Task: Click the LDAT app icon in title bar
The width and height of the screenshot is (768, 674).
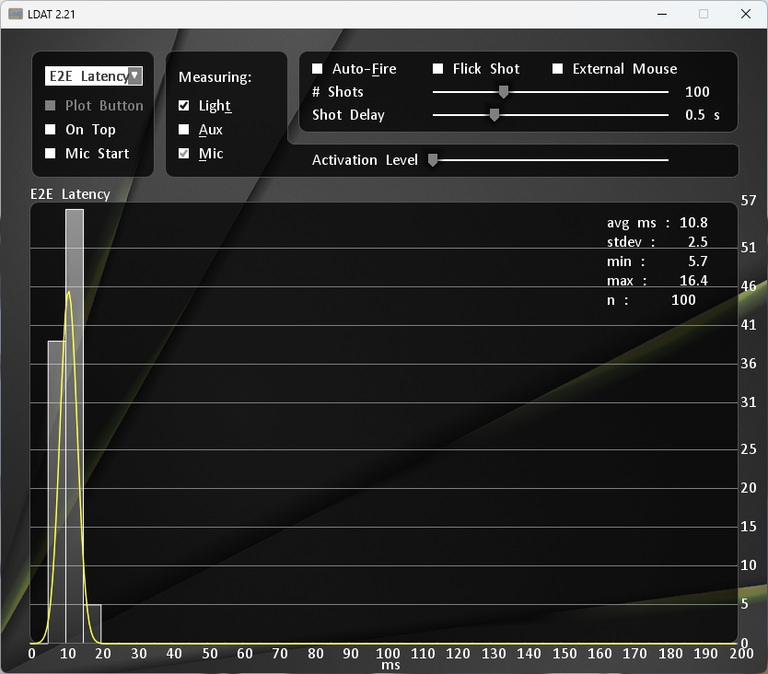Action: point(15,14)
